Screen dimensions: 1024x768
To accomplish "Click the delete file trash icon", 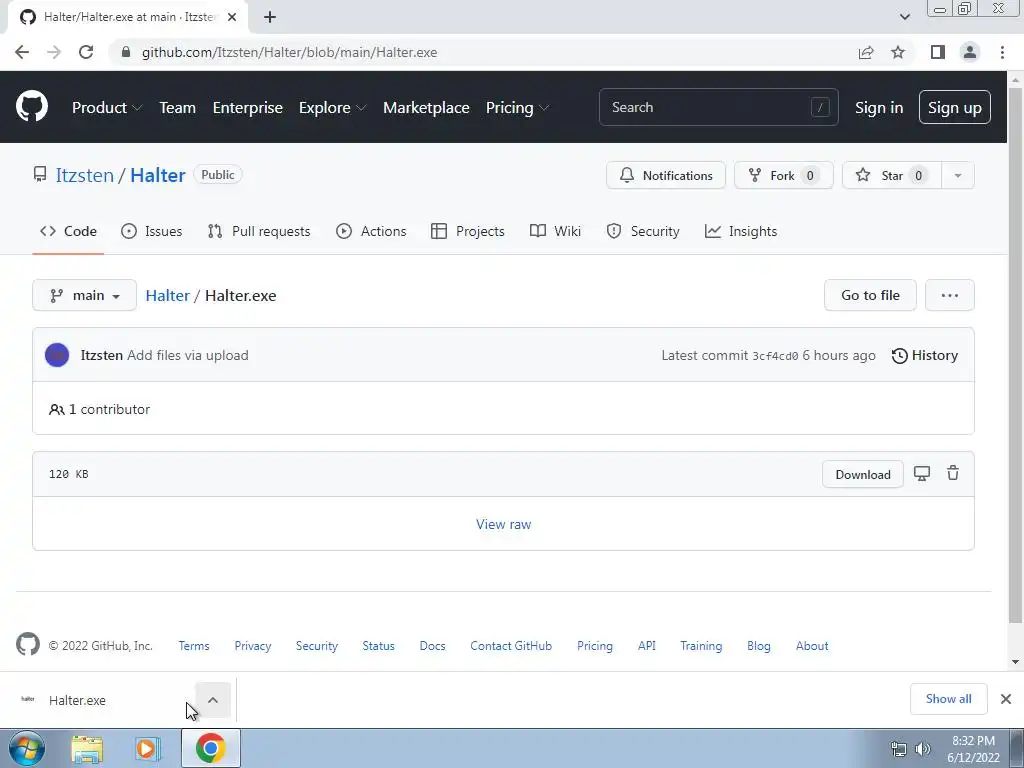I will click(x=953, y=473).
